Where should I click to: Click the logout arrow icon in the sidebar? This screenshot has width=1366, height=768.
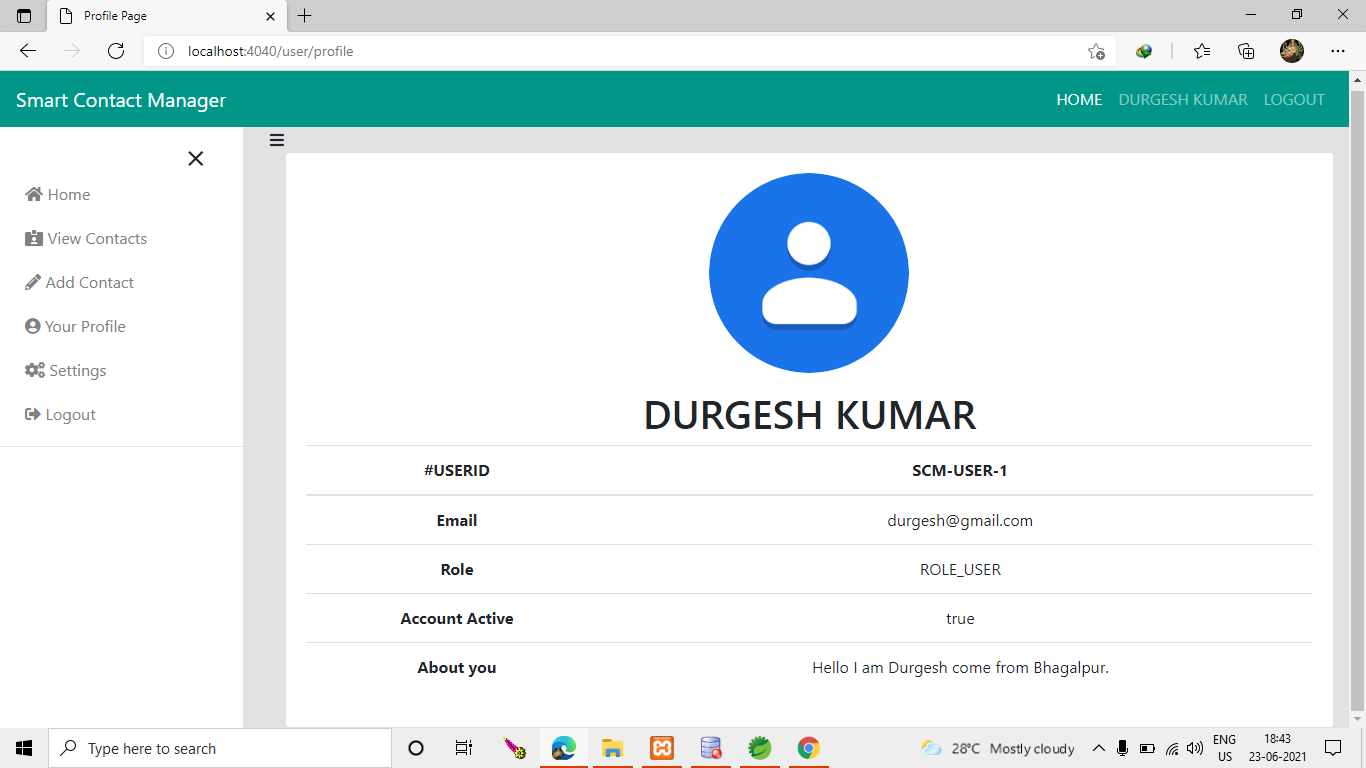tap(33, 414)
